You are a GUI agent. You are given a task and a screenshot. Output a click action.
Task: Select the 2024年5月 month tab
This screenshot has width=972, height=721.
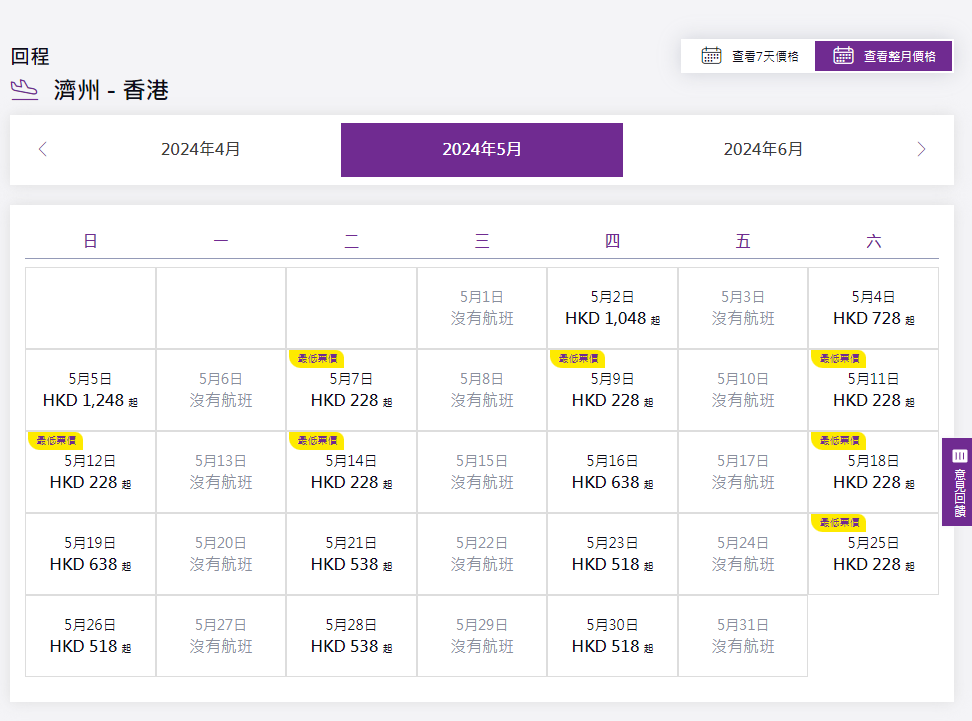[482, 150]
